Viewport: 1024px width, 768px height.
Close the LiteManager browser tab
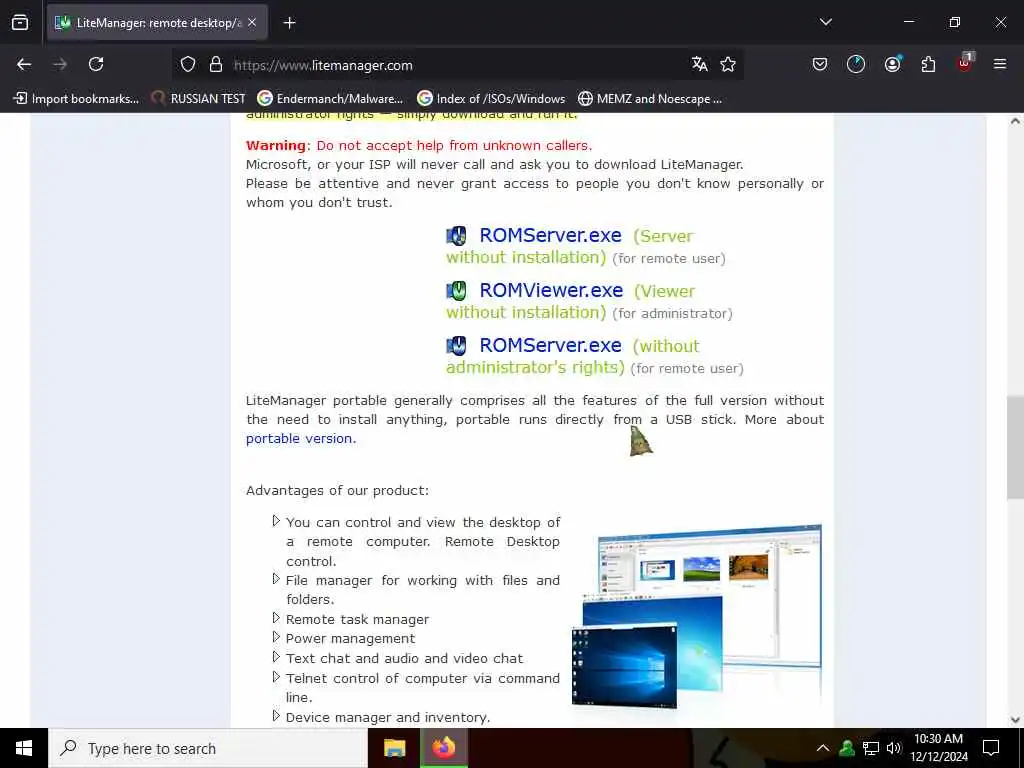click(x=252, y=22)
